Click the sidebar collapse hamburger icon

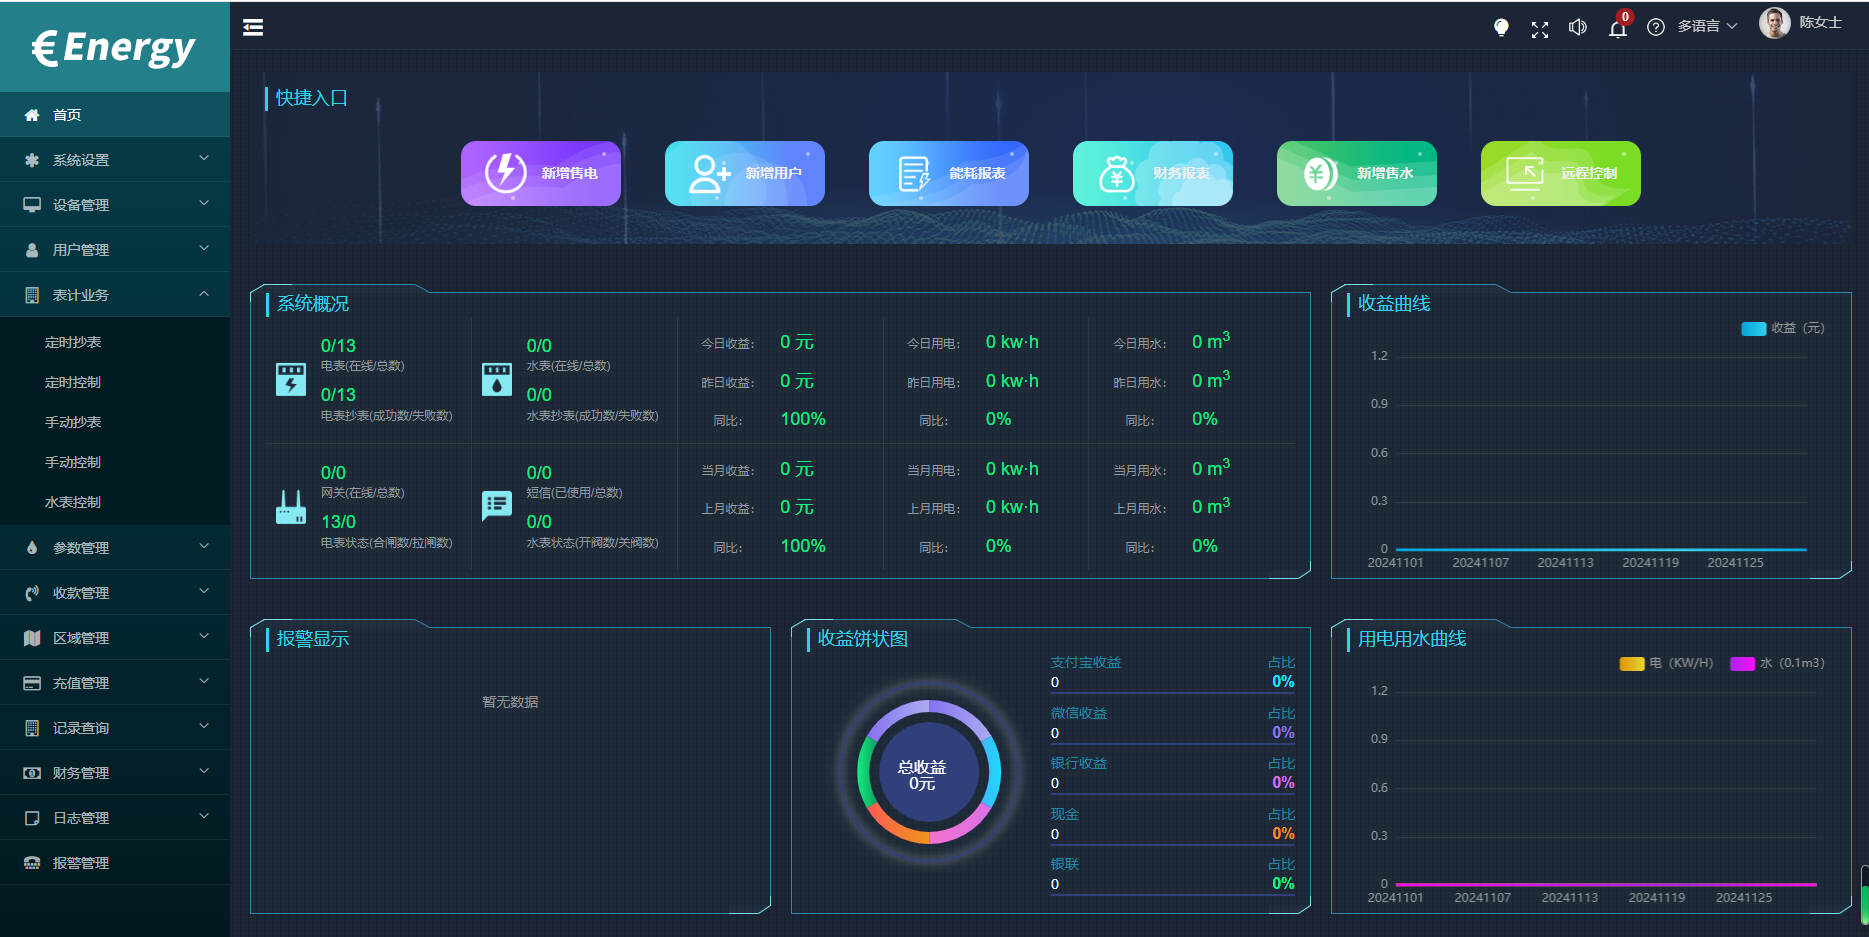tap(253, 27)
